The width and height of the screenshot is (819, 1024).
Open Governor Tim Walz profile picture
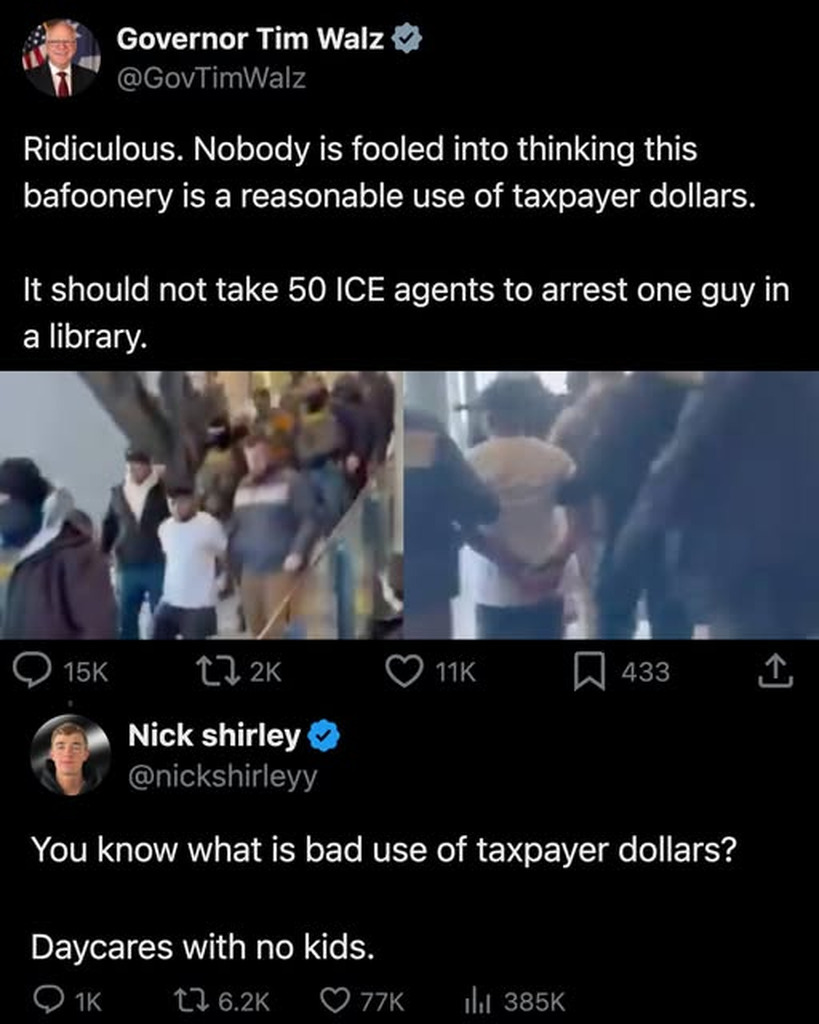(x=62, y=57)
